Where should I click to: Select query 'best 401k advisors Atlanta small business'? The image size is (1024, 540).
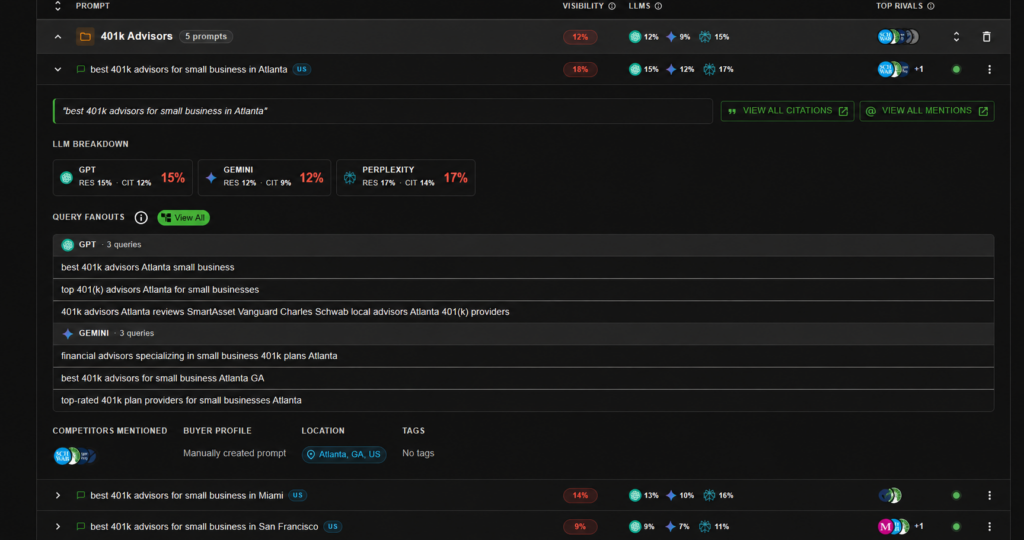click(523, 267)
